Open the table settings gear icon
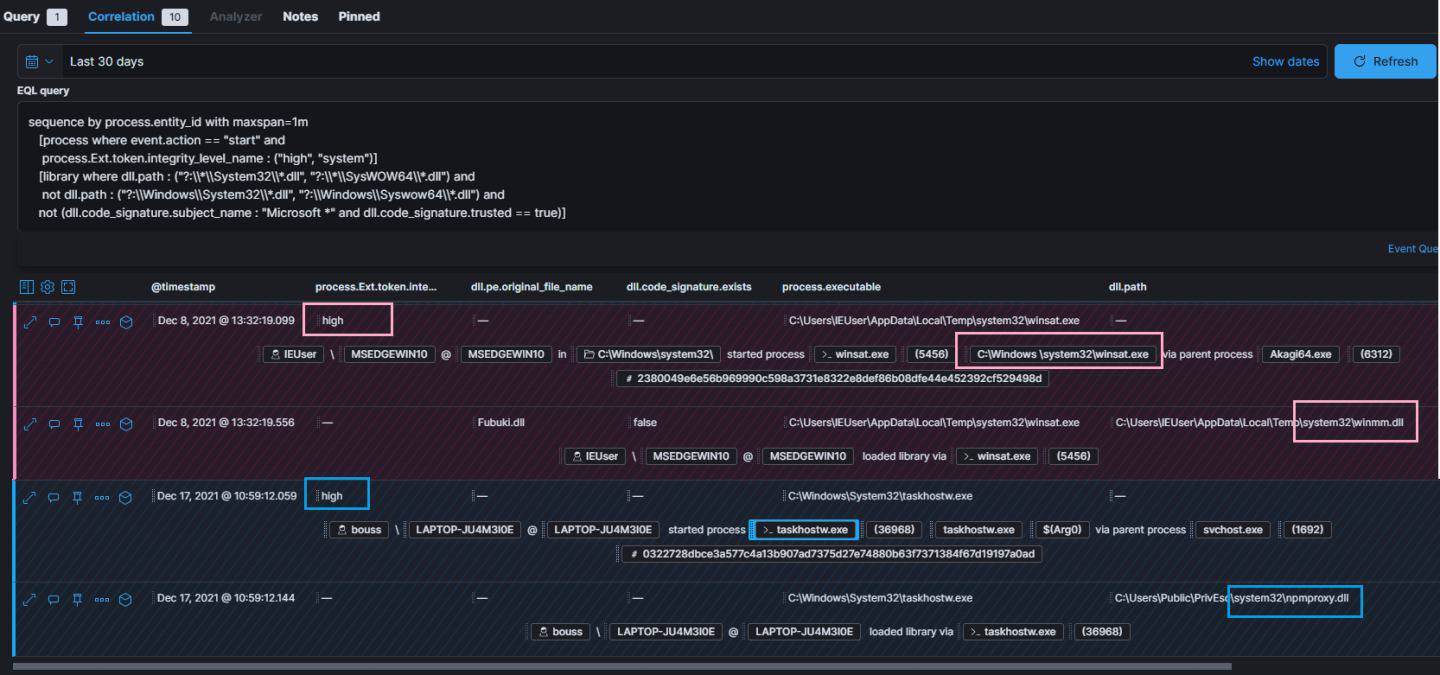 (x=47, y=287)
